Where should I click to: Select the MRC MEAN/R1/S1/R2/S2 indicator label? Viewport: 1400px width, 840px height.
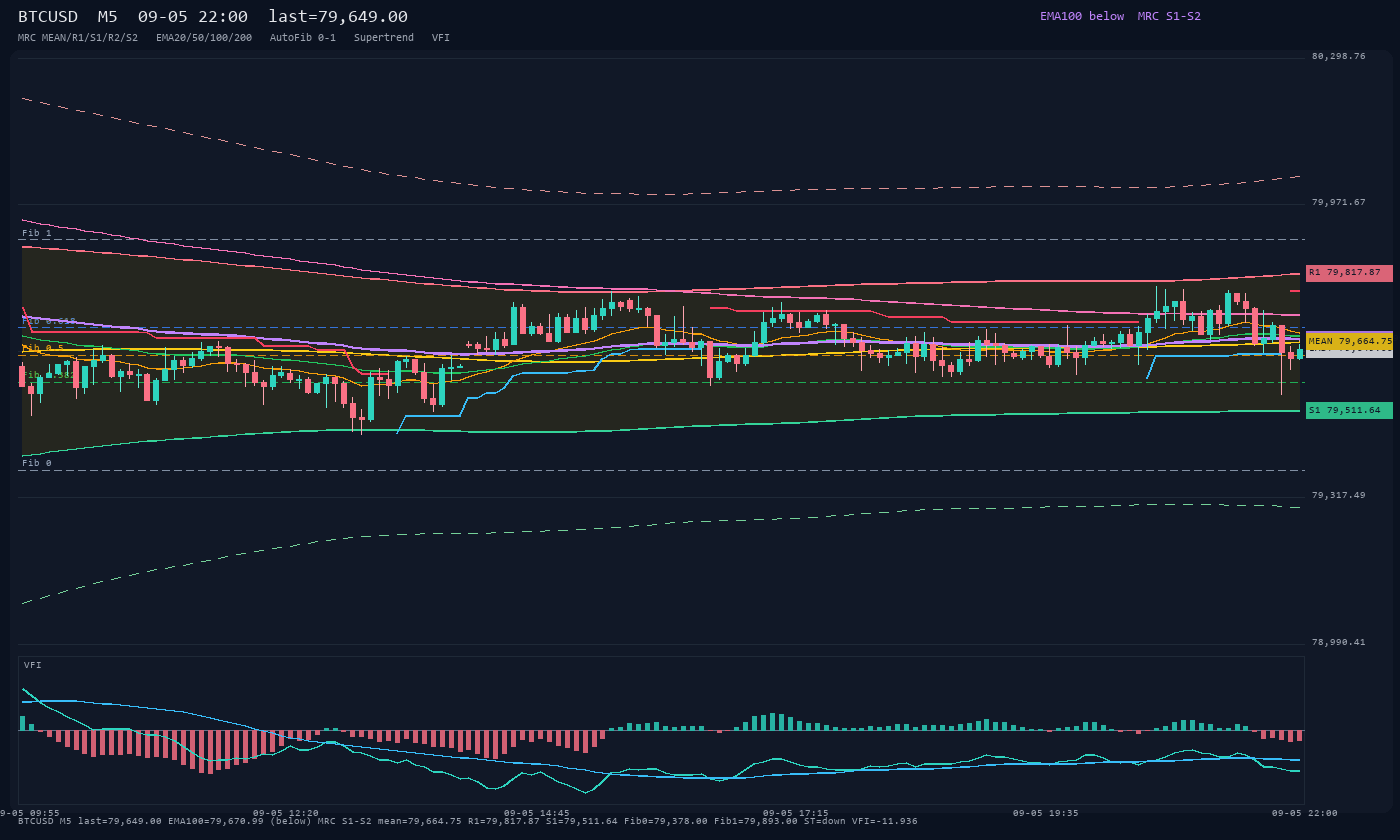(78, 37)
